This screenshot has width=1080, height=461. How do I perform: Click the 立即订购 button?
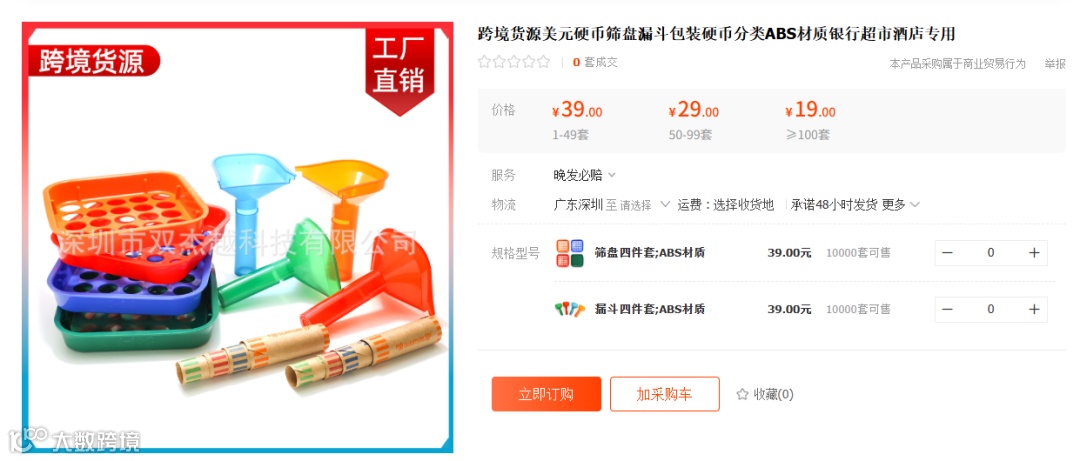coord(546,394)
